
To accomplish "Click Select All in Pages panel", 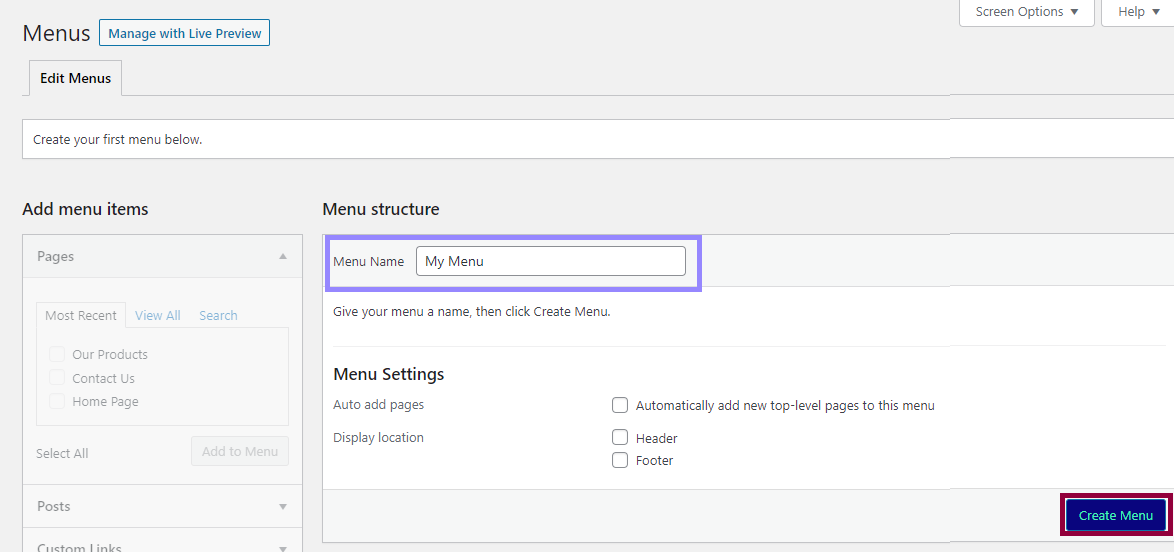I will point(62,453).
